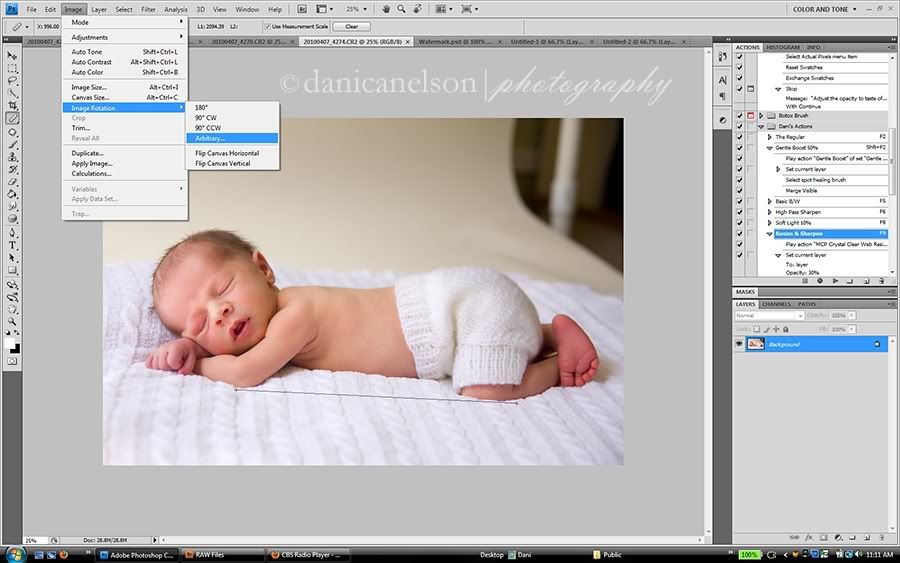Select the Move tool

coord(12,56)
